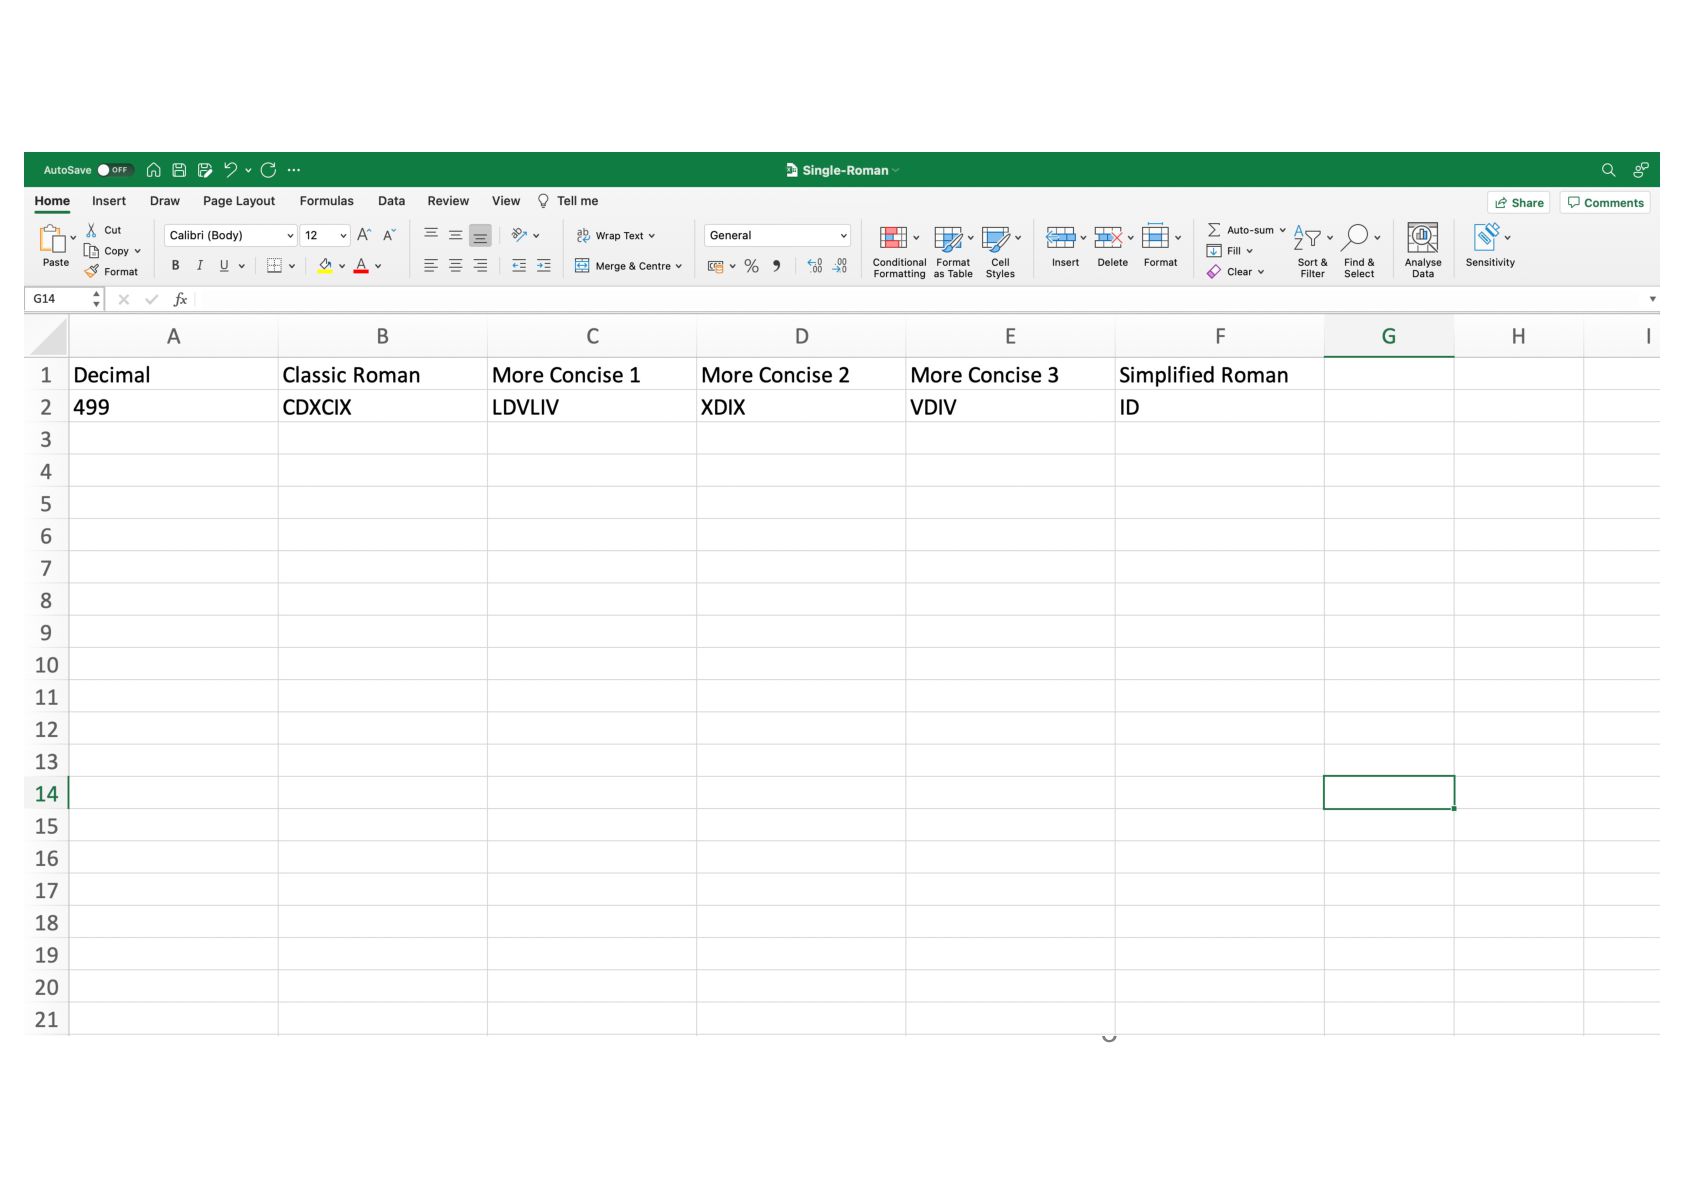Toggle the AutoSave switch
This screenshot has height=1190, width=1684.
tap(115, 170)
